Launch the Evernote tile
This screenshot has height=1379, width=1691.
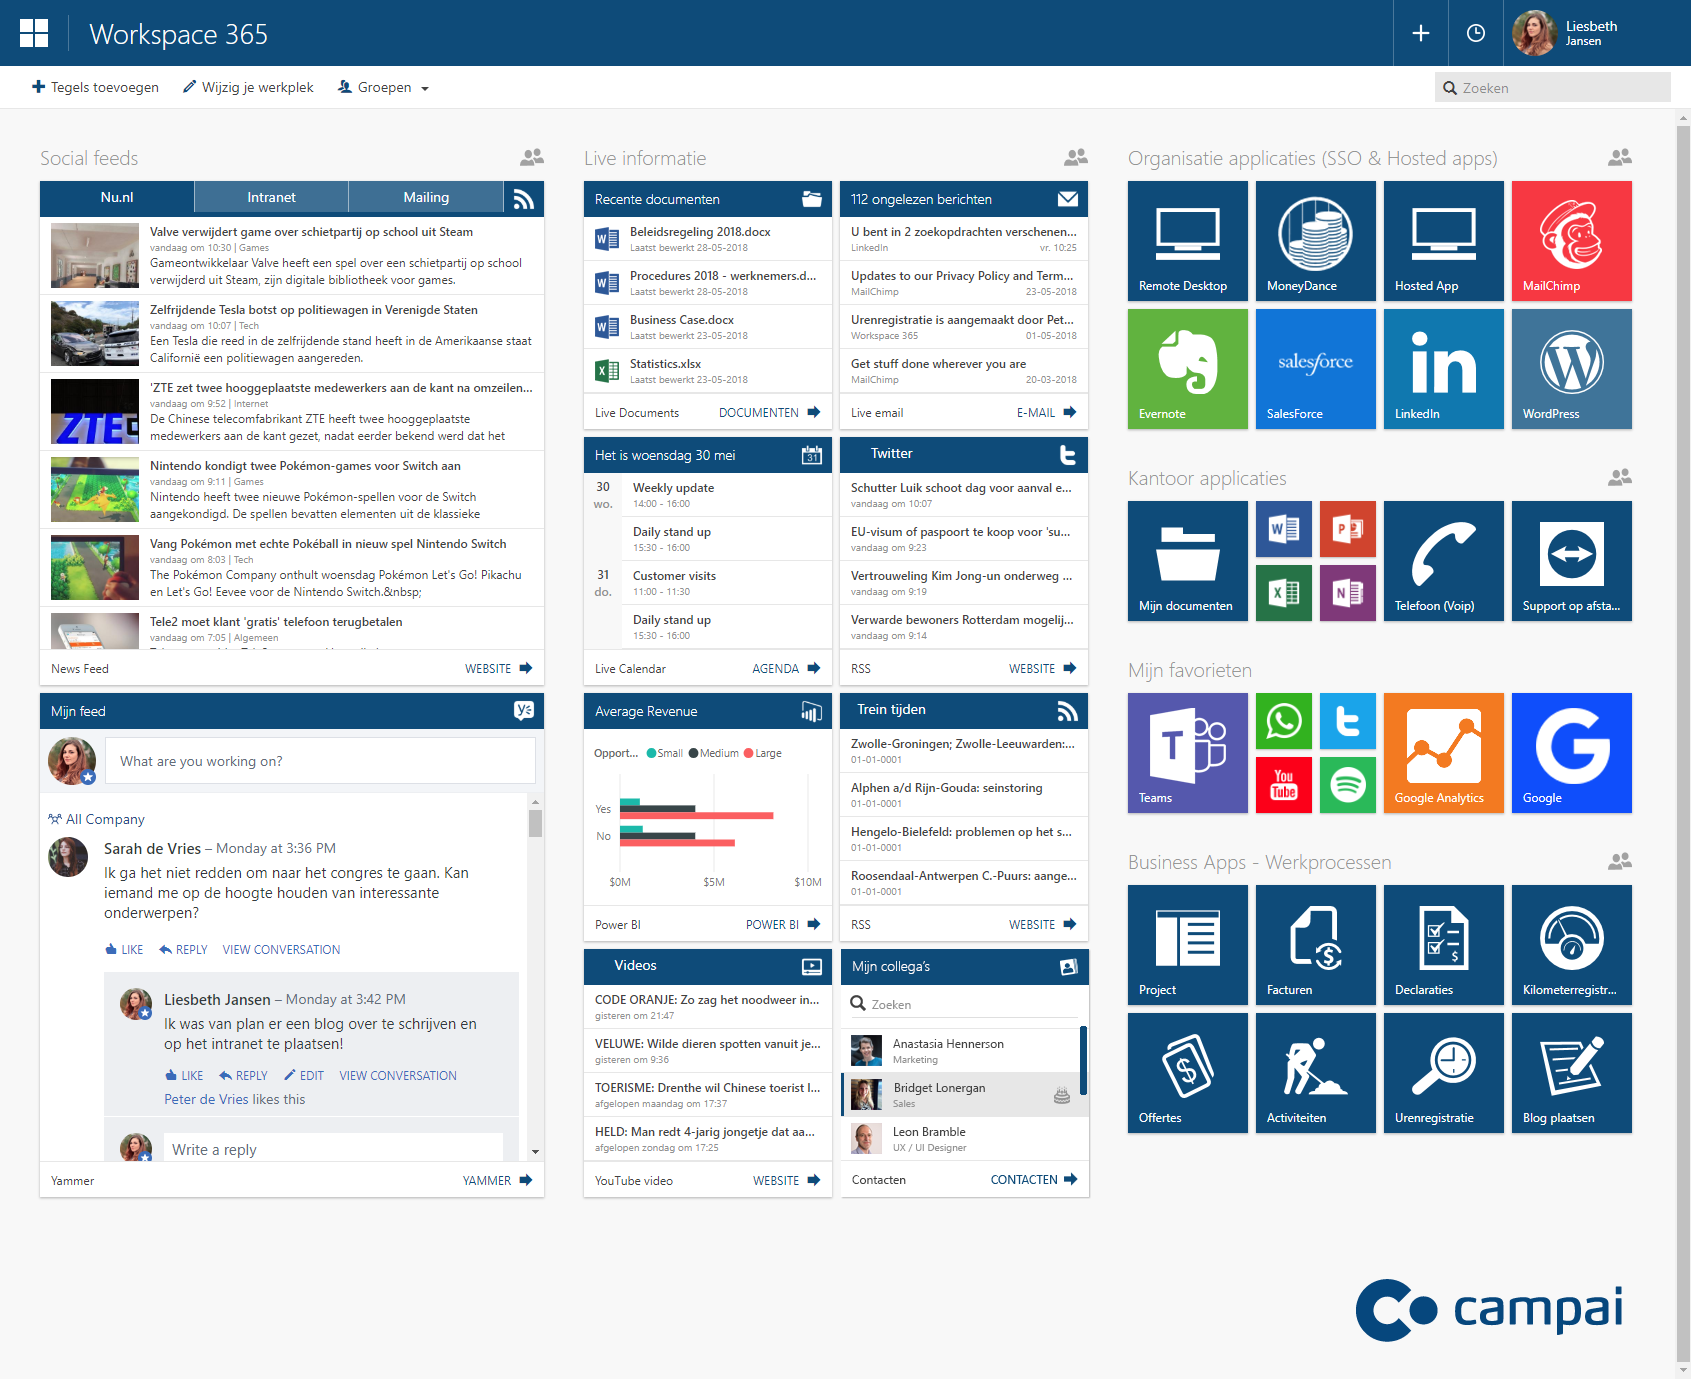(x=1187, y=368)
